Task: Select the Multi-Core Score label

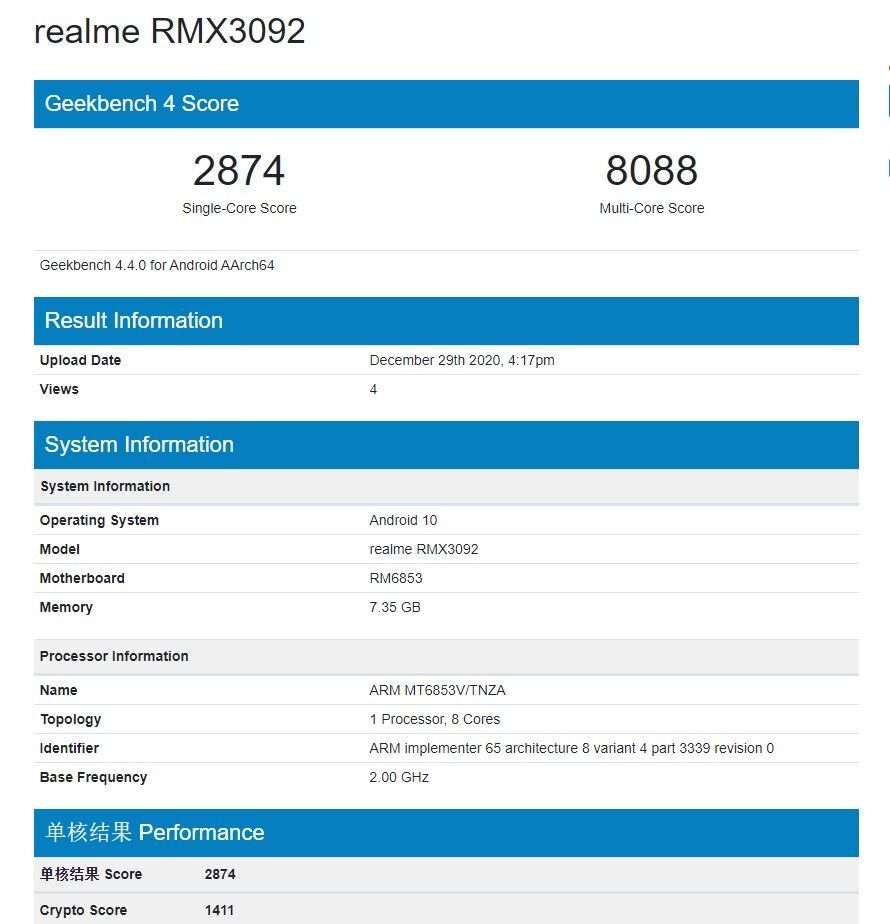Action: 652,208
